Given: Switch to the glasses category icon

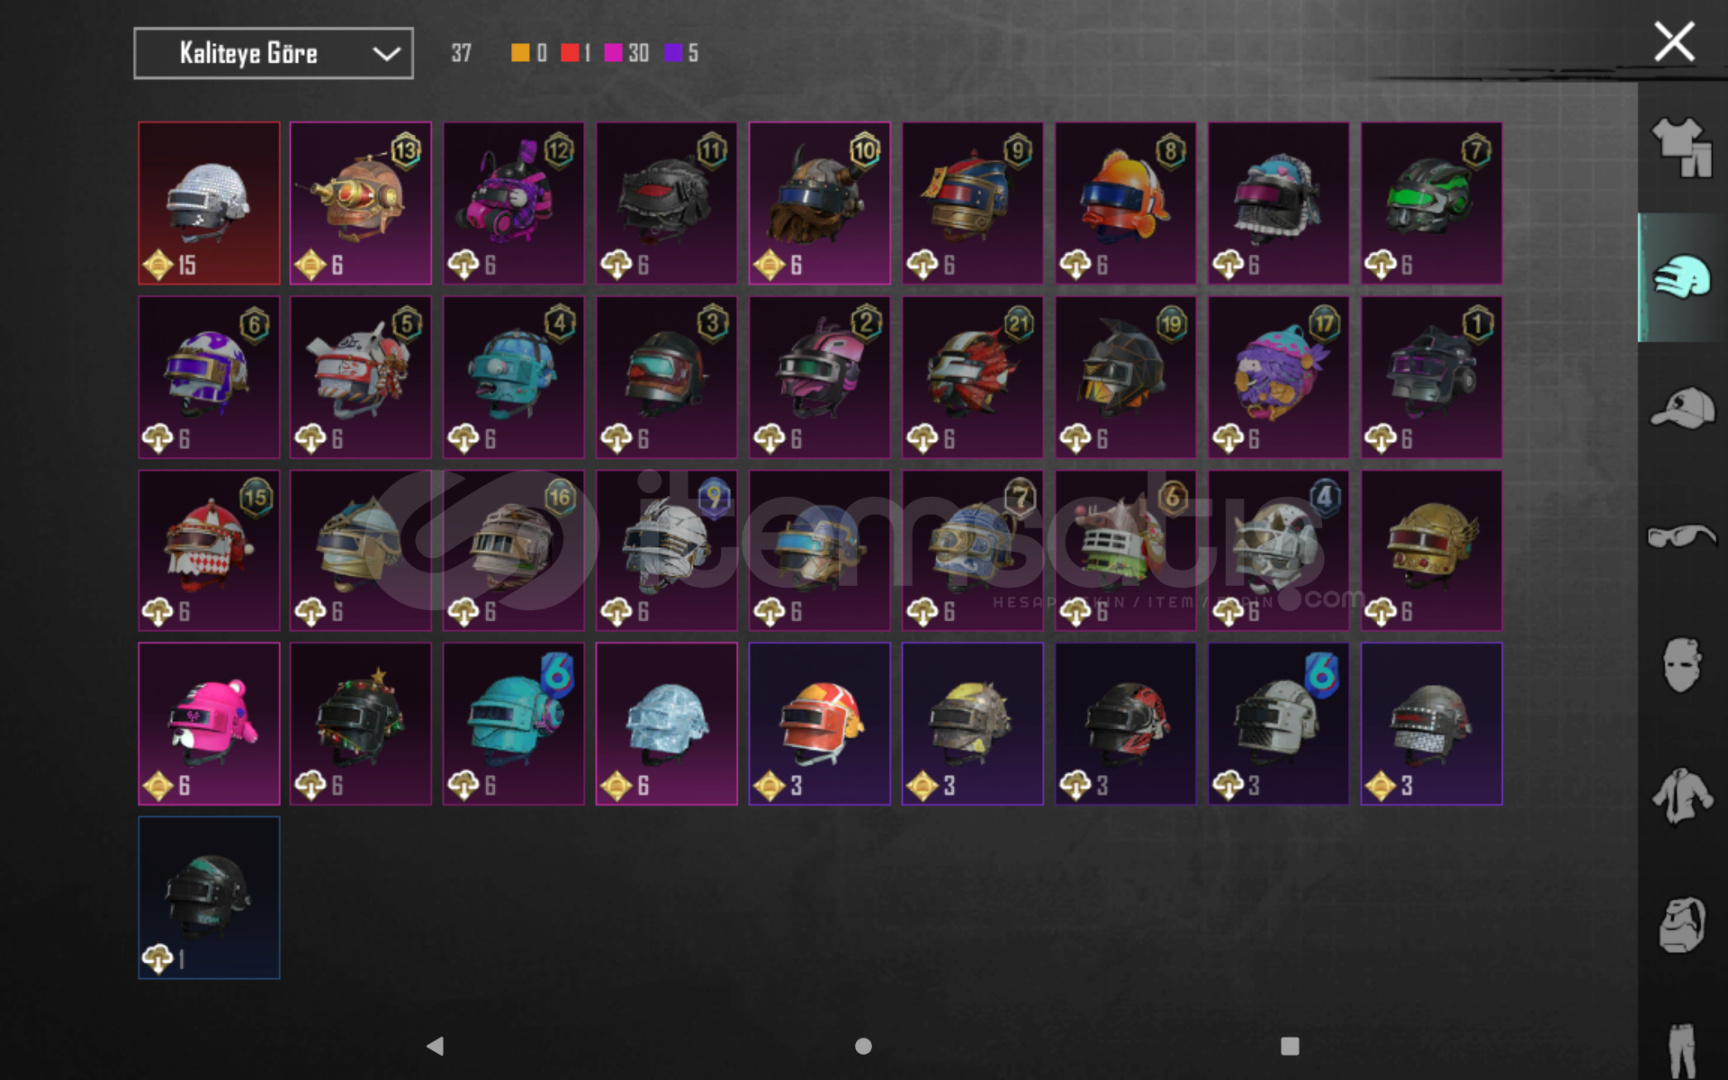Looking at the screenshot, I should coord(1682,536).
